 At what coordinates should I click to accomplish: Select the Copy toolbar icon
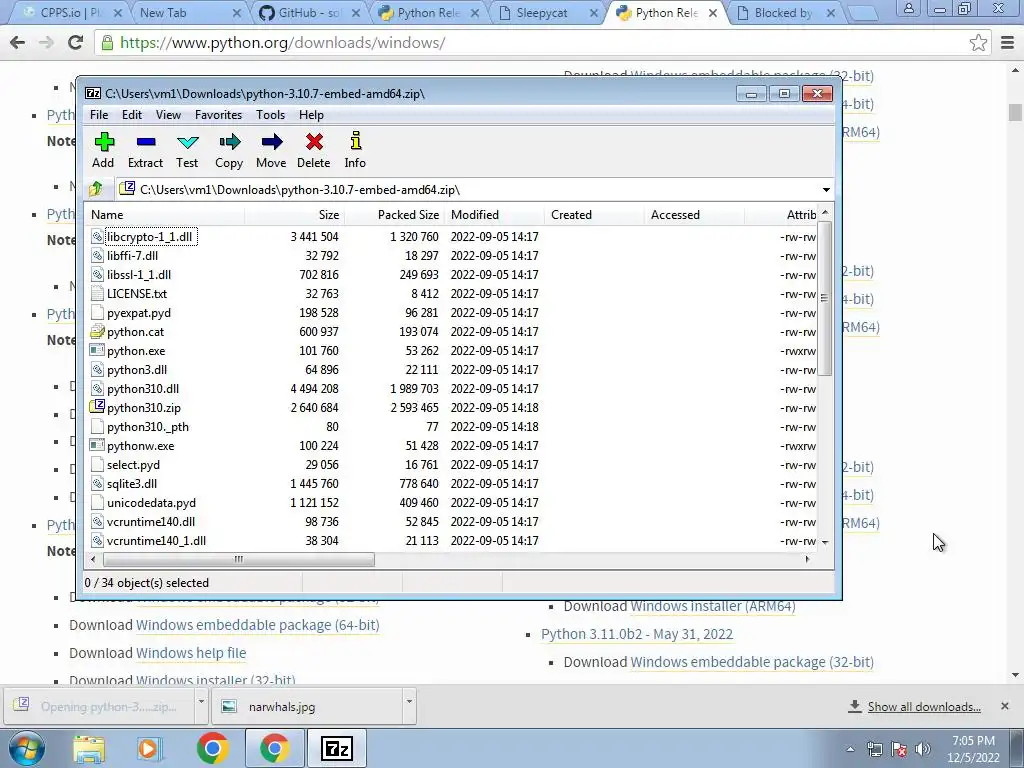229,142
